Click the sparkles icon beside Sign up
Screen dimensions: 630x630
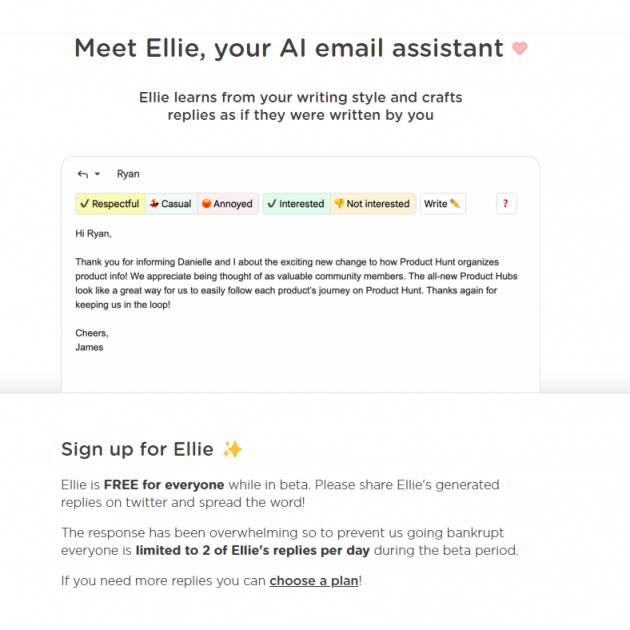tap(232, 449)
